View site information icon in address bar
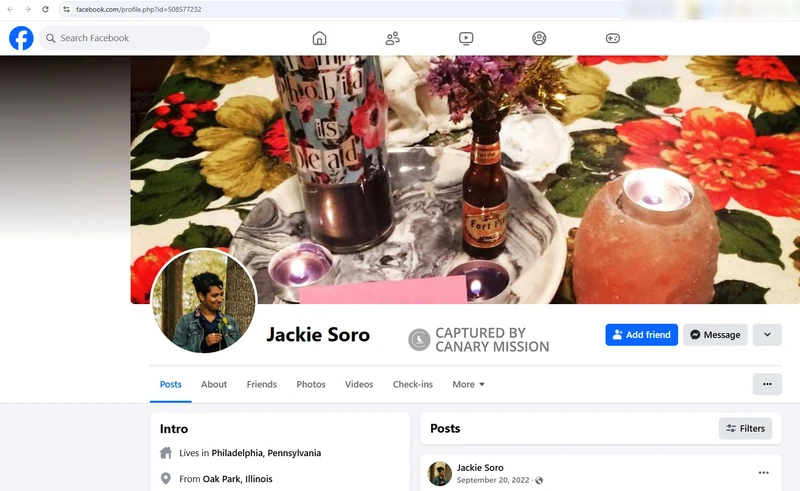The width and height of the screenshot is (800, 491). (x=66, y=9)
